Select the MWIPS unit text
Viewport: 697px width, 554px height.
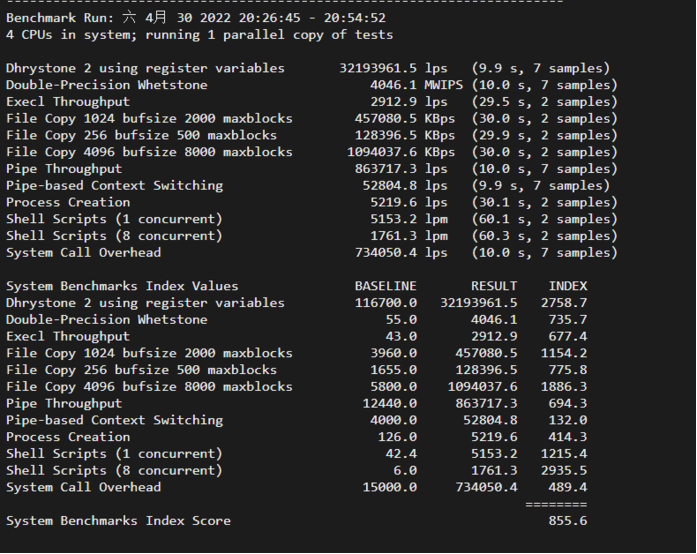[x=444, y=85]
